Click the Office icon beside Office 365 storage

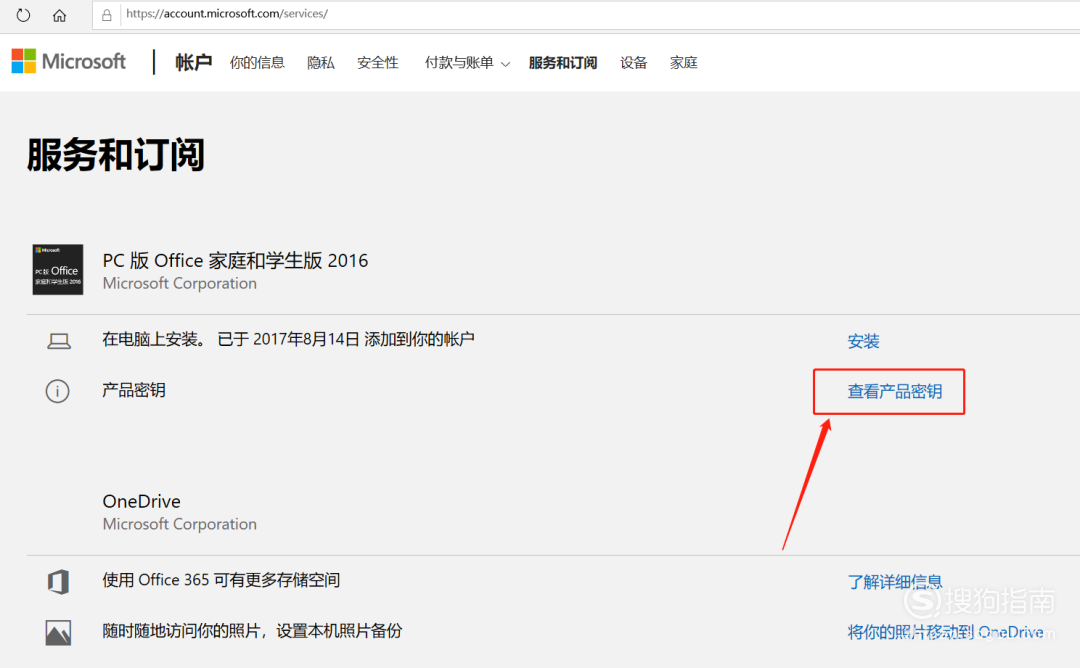tap(59, 581)
